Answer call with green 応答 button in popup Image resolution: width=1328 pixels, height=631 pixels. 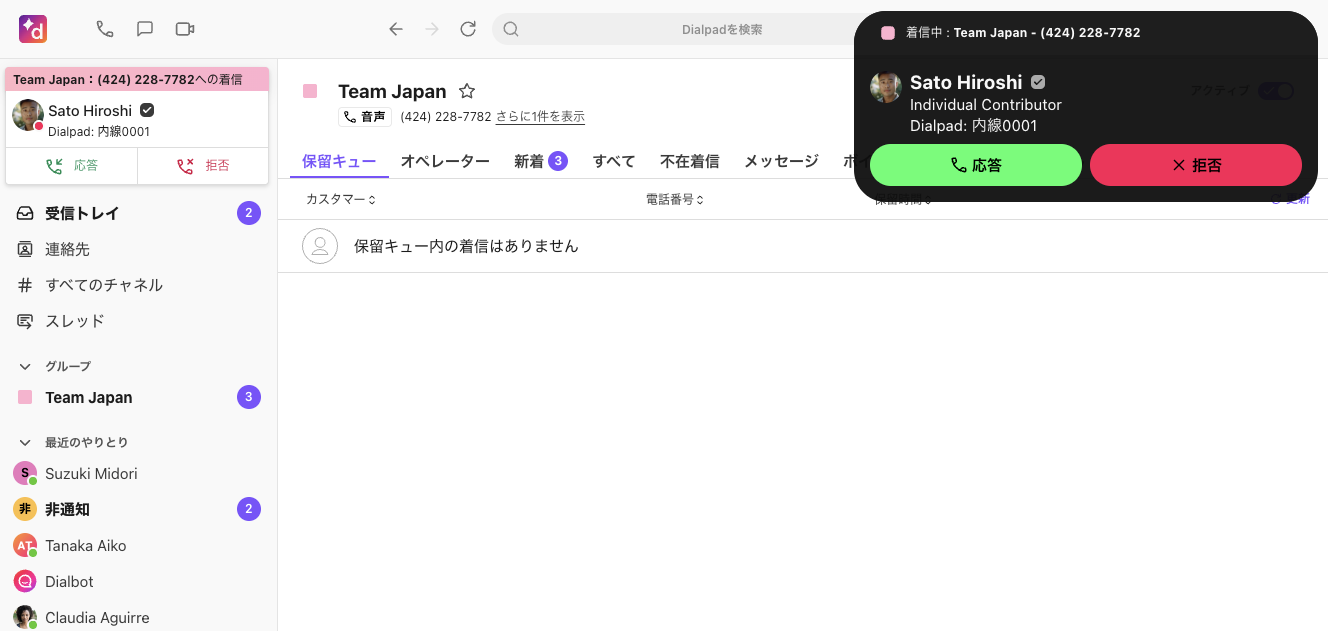pyautogui.click(x=976, y=165)
